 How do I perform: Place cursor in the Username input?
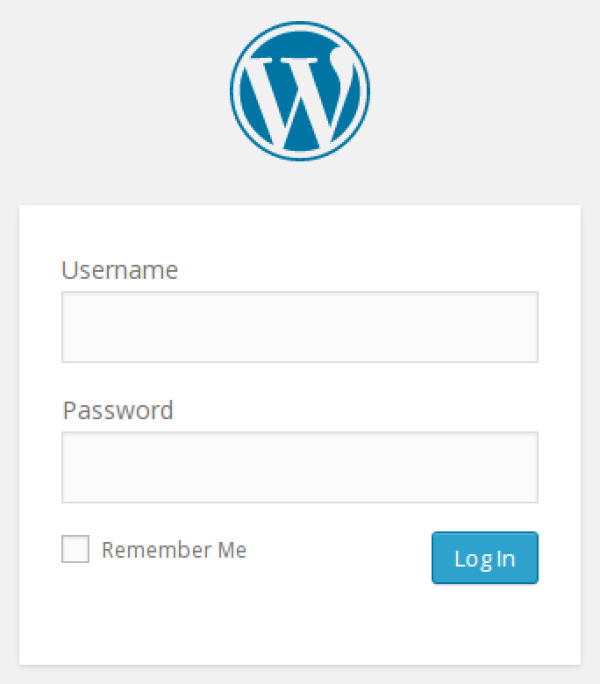[300, 327]
